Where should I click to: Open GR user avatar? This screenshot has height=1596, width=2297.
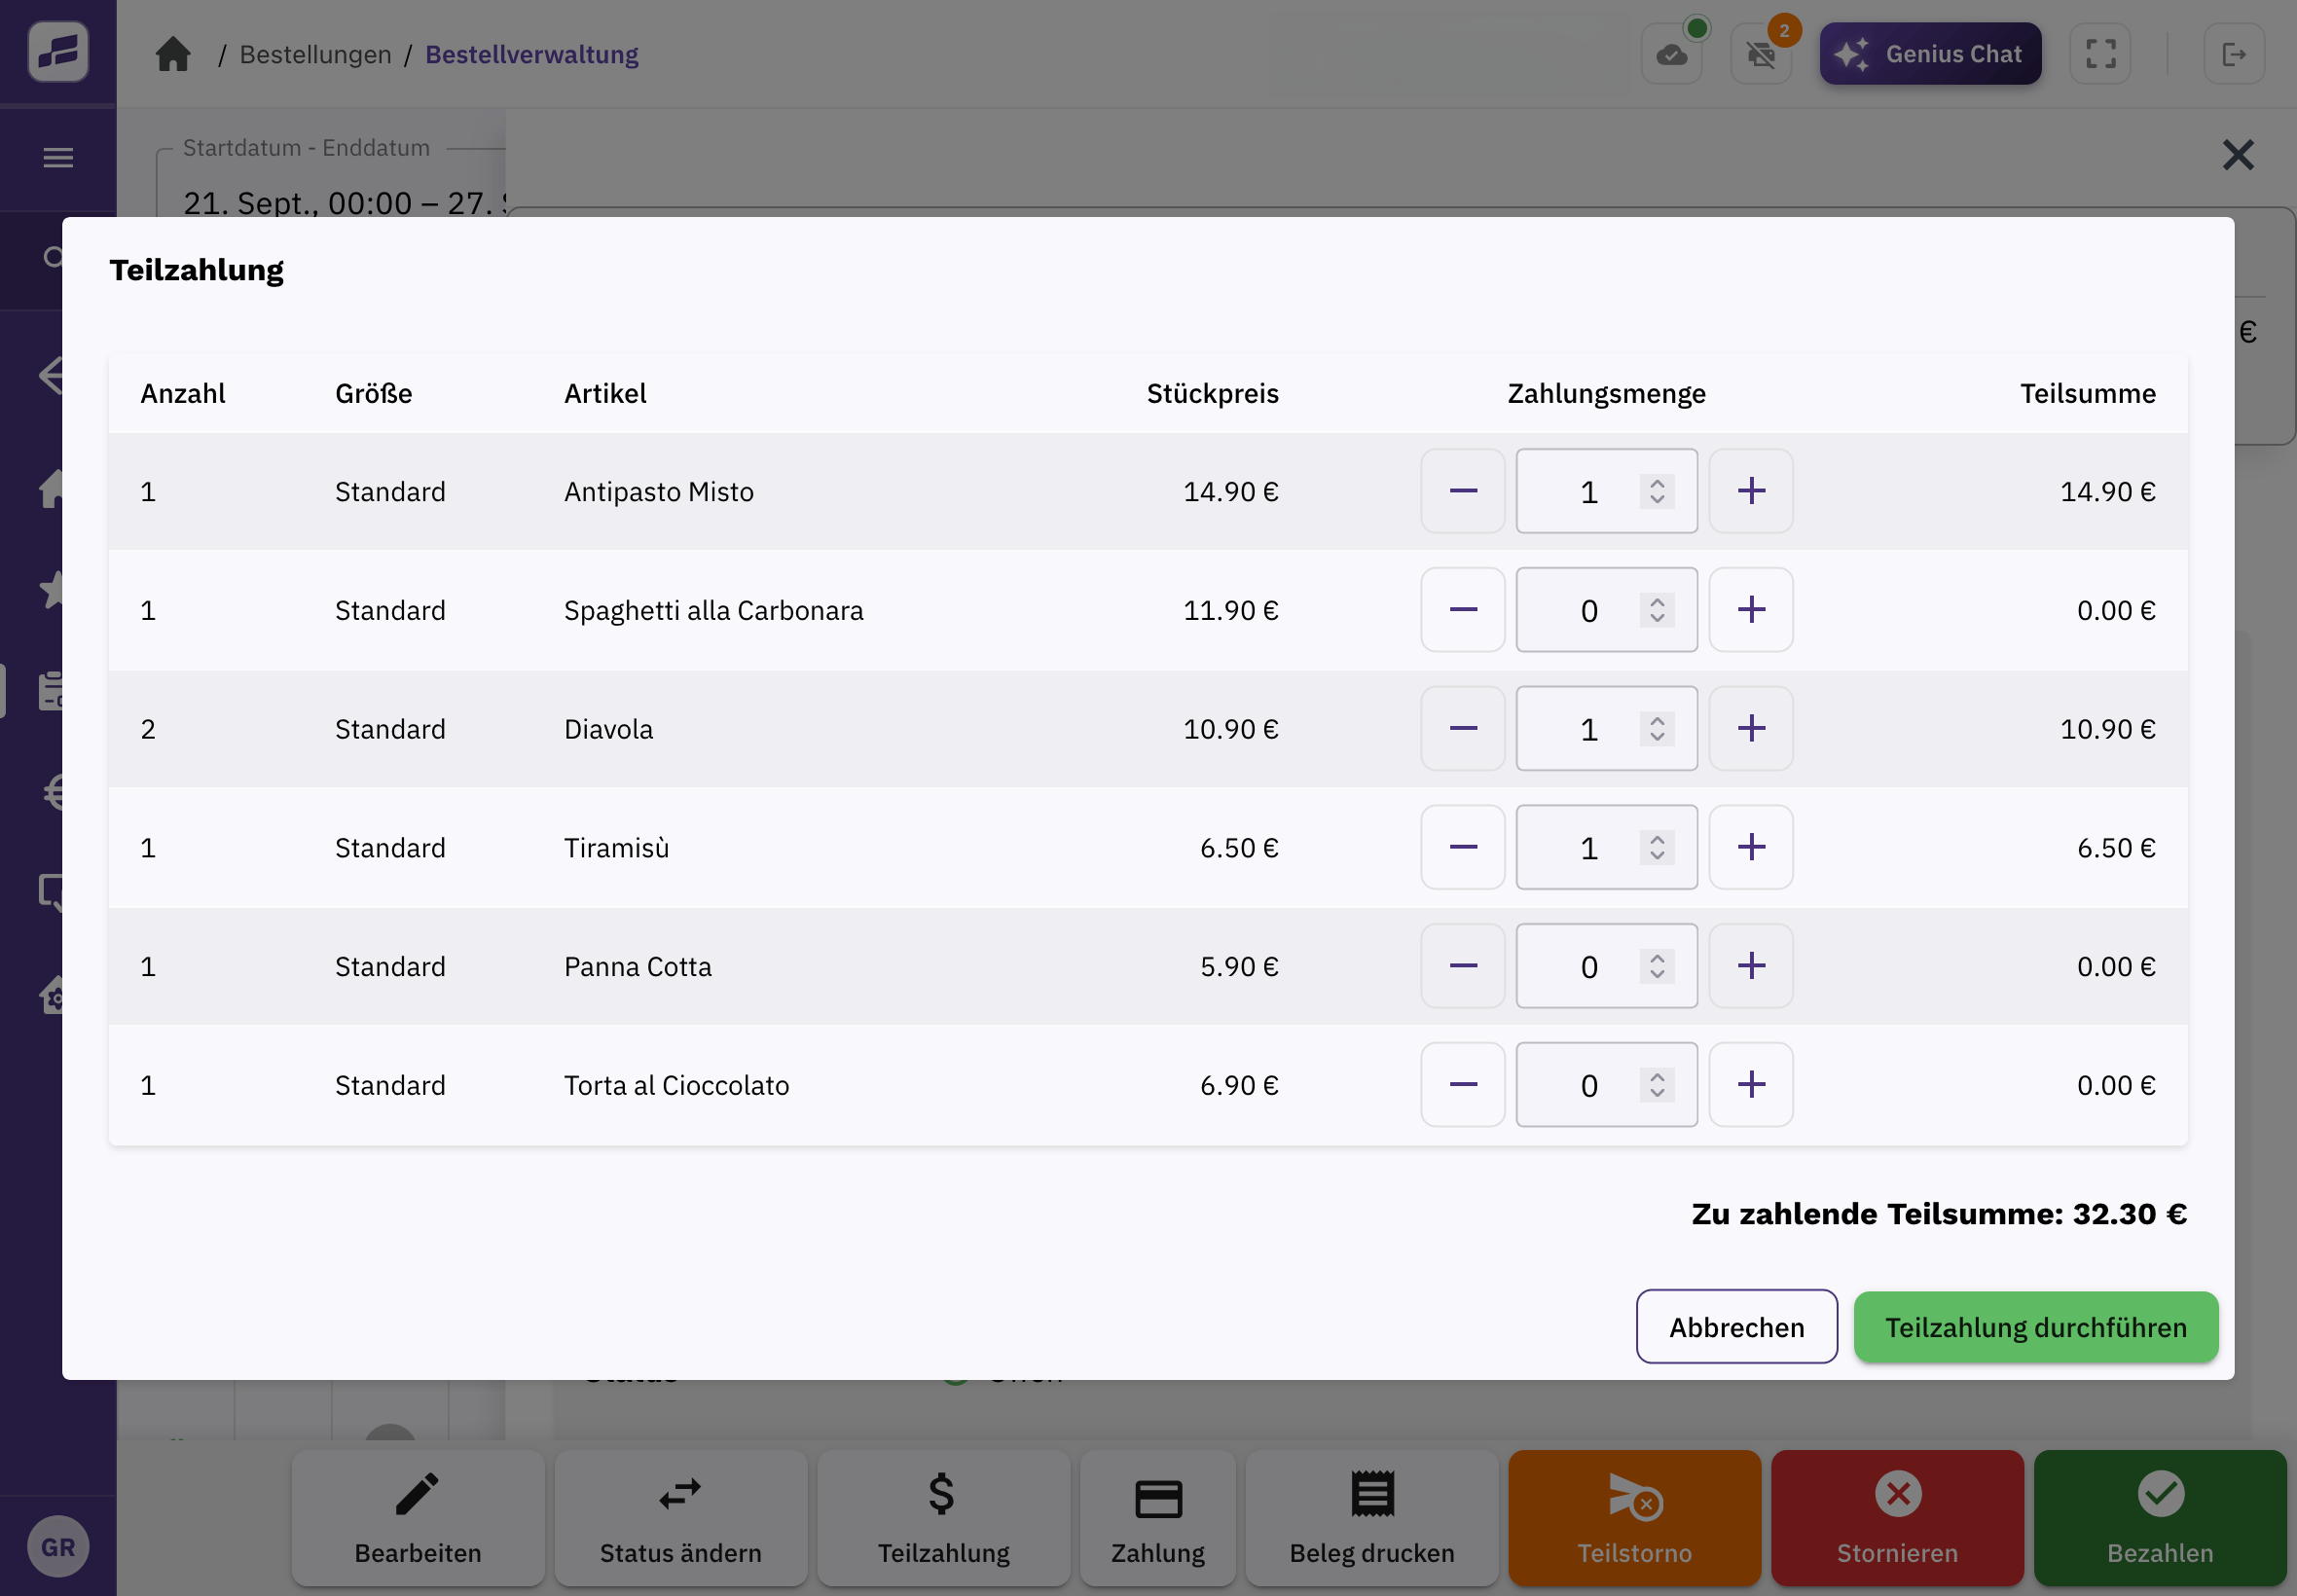[58, 1547]
